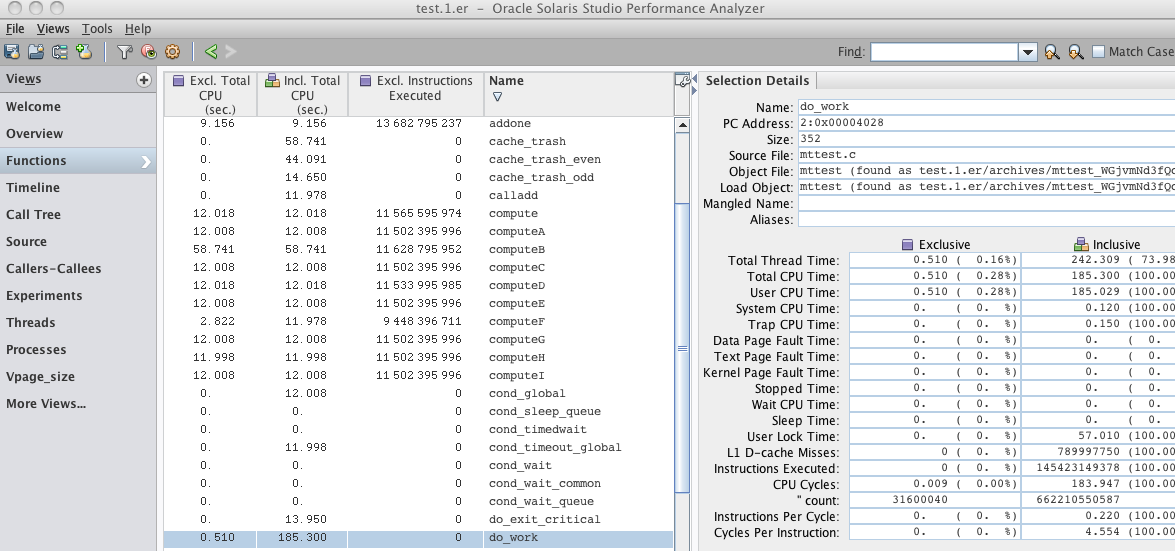Select the compute function row
The height and width of the screenshot is (551, 1175).
point(418,213)
